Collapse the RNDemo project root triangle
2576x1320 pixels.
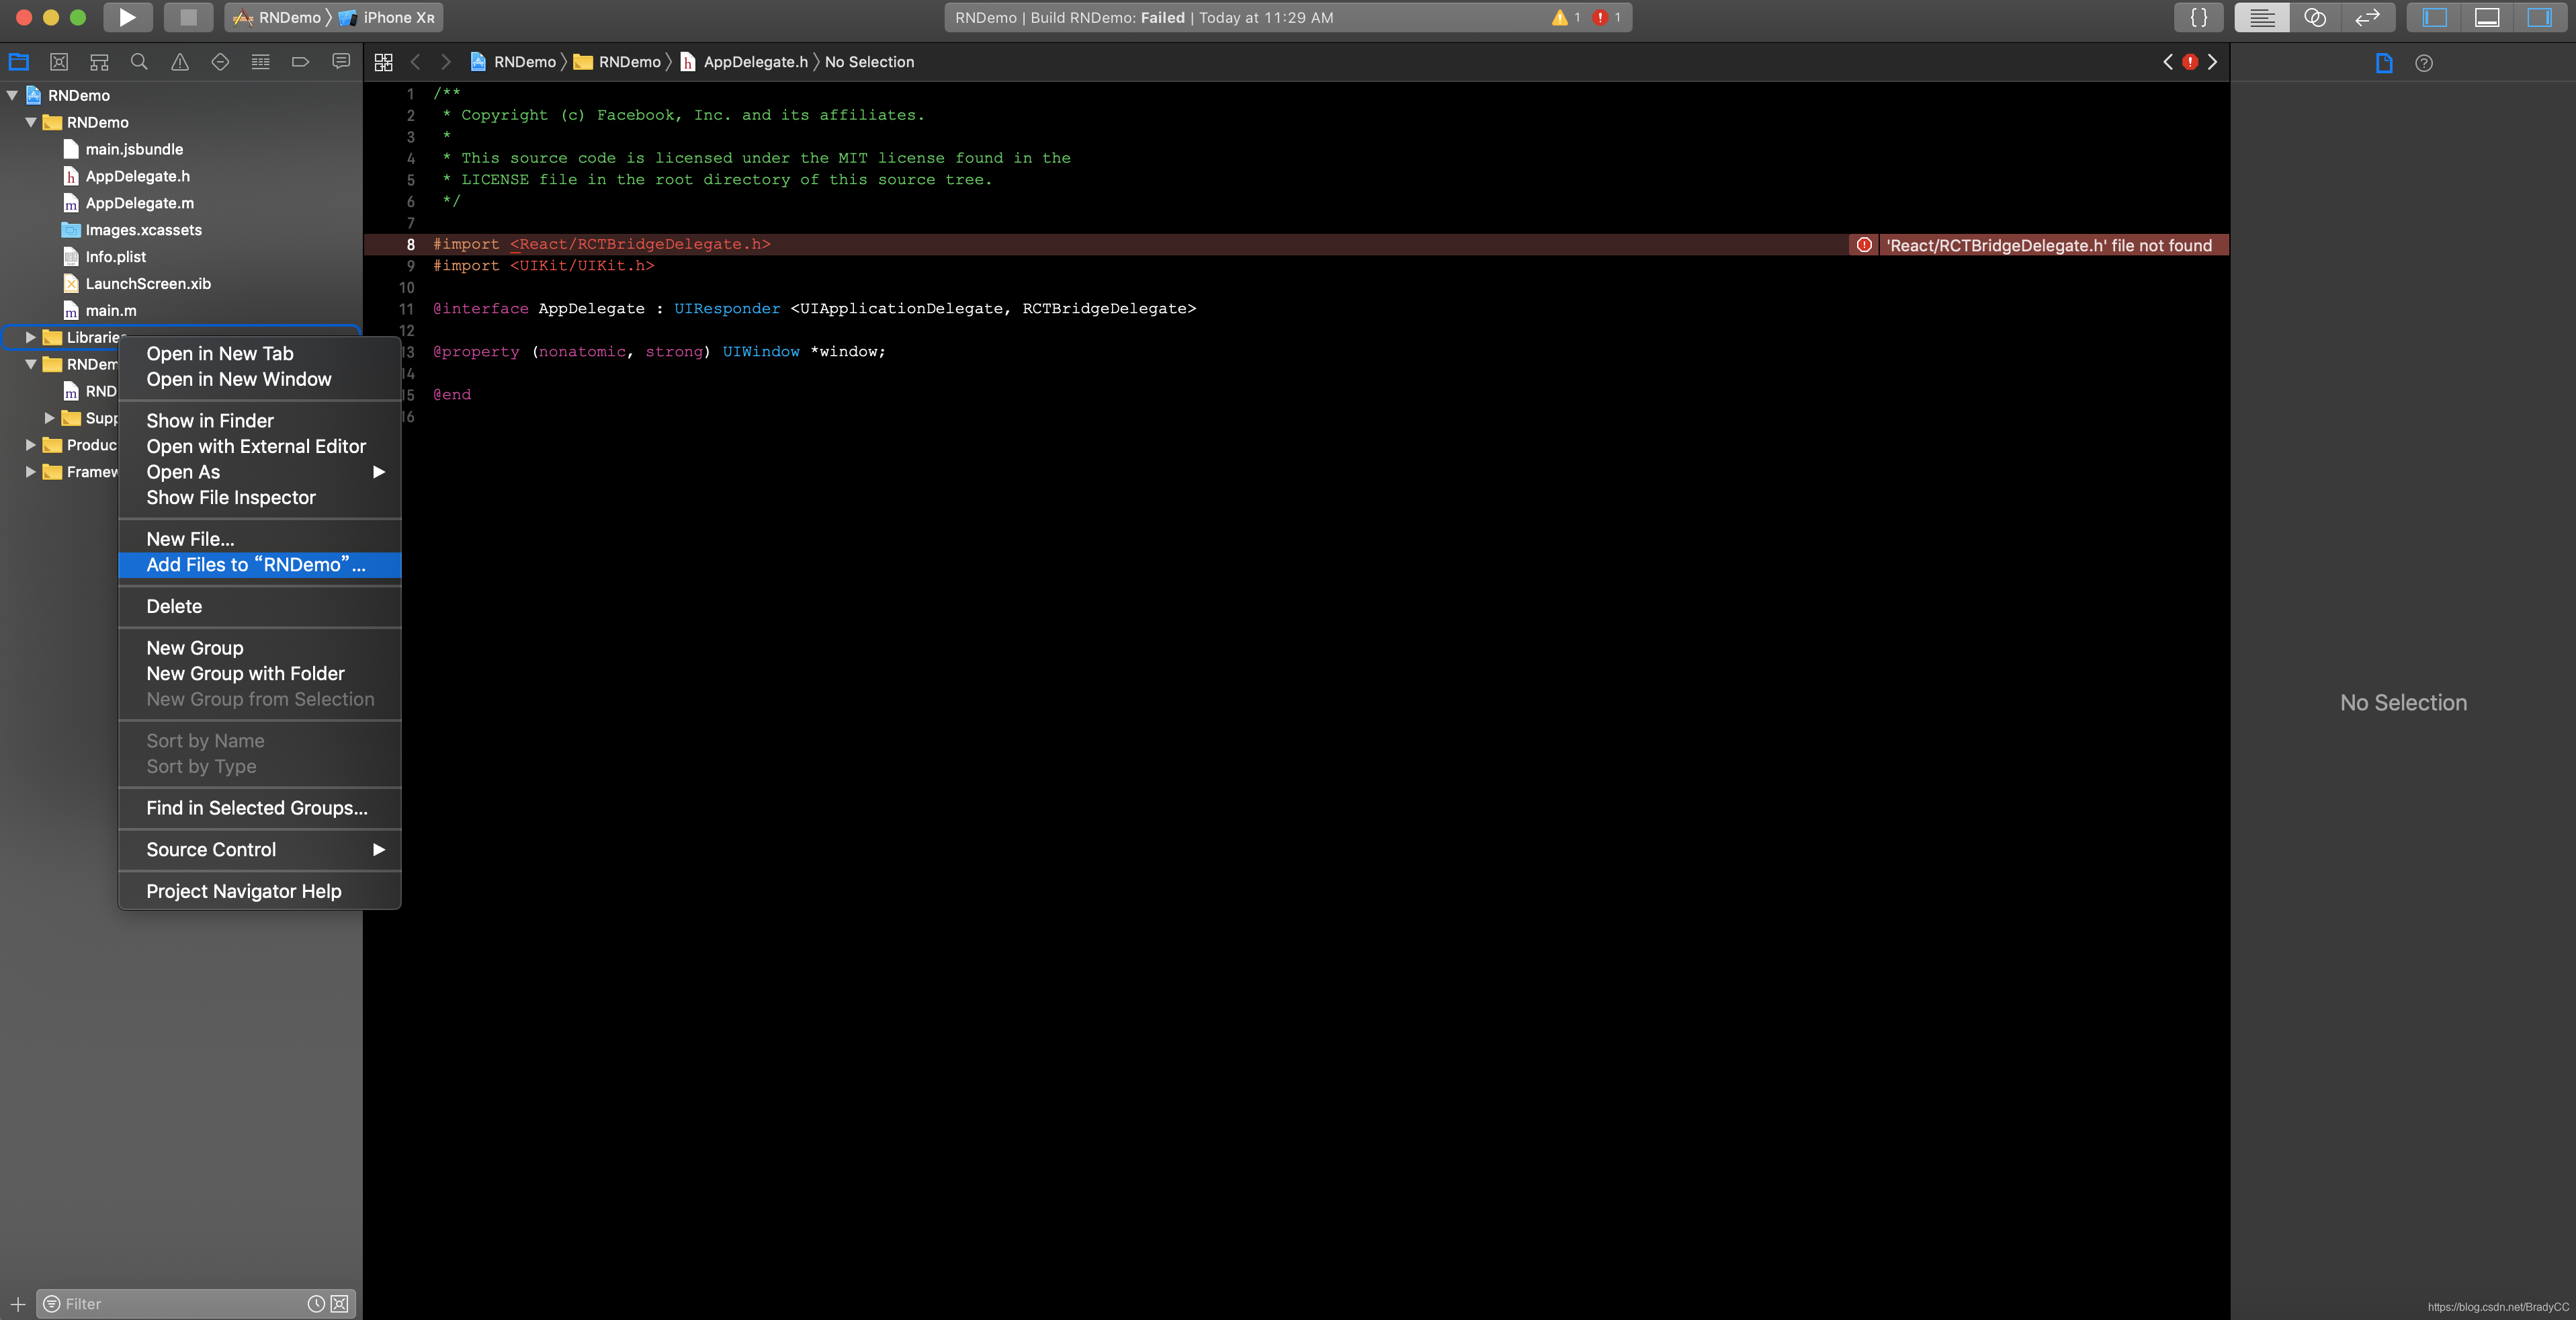pos(12,95)
